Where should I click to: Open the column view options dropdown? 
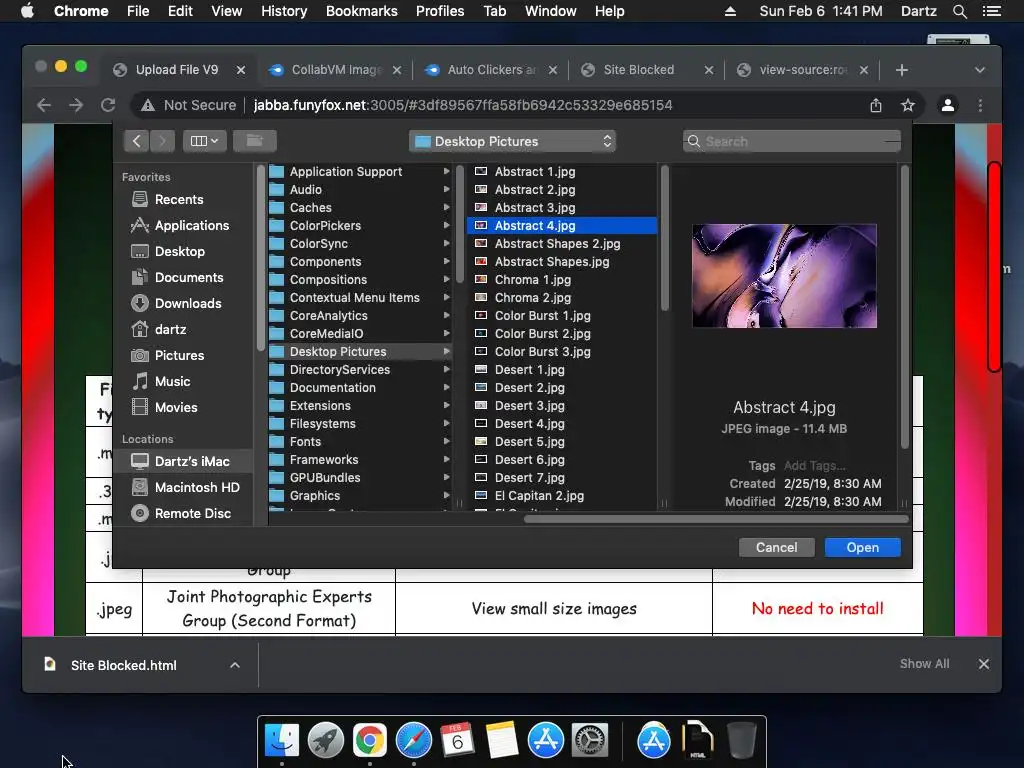tap(204, 141)
